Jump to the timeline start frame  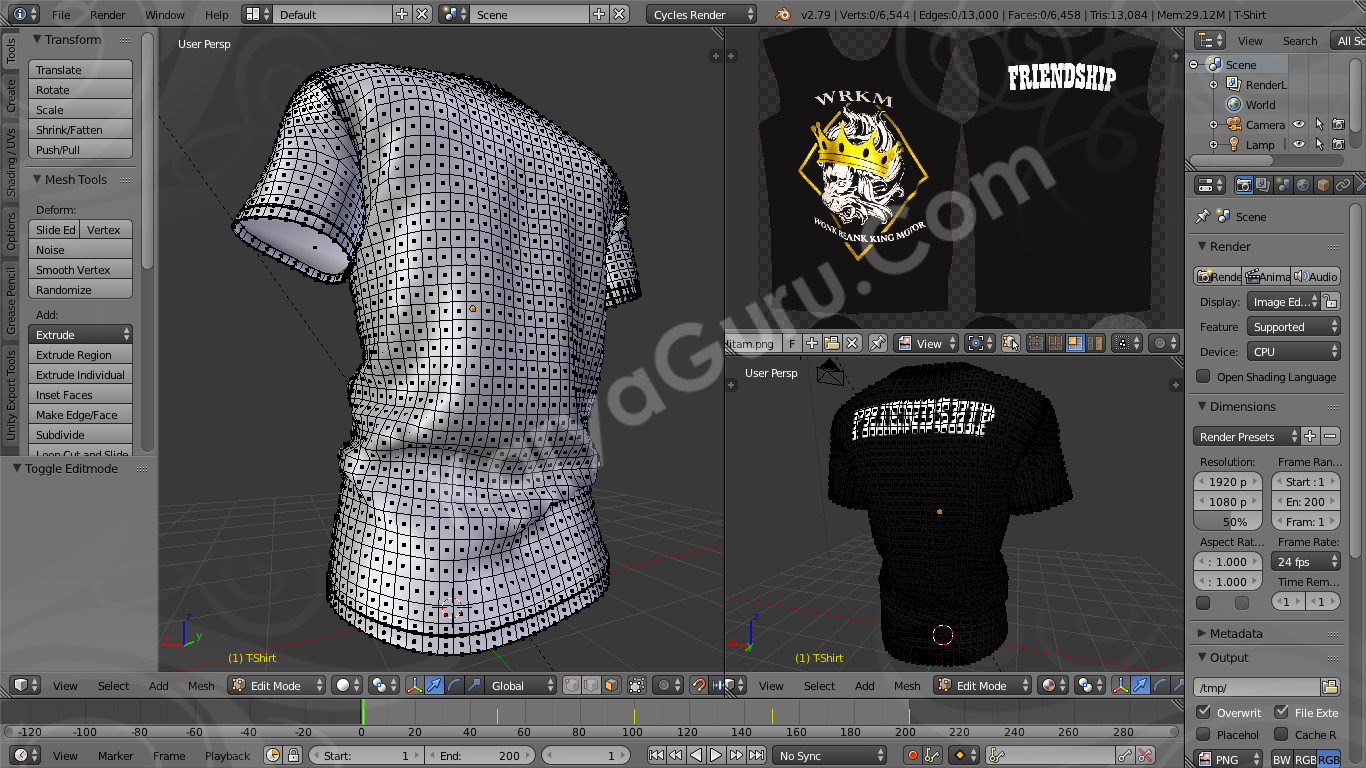656,756
